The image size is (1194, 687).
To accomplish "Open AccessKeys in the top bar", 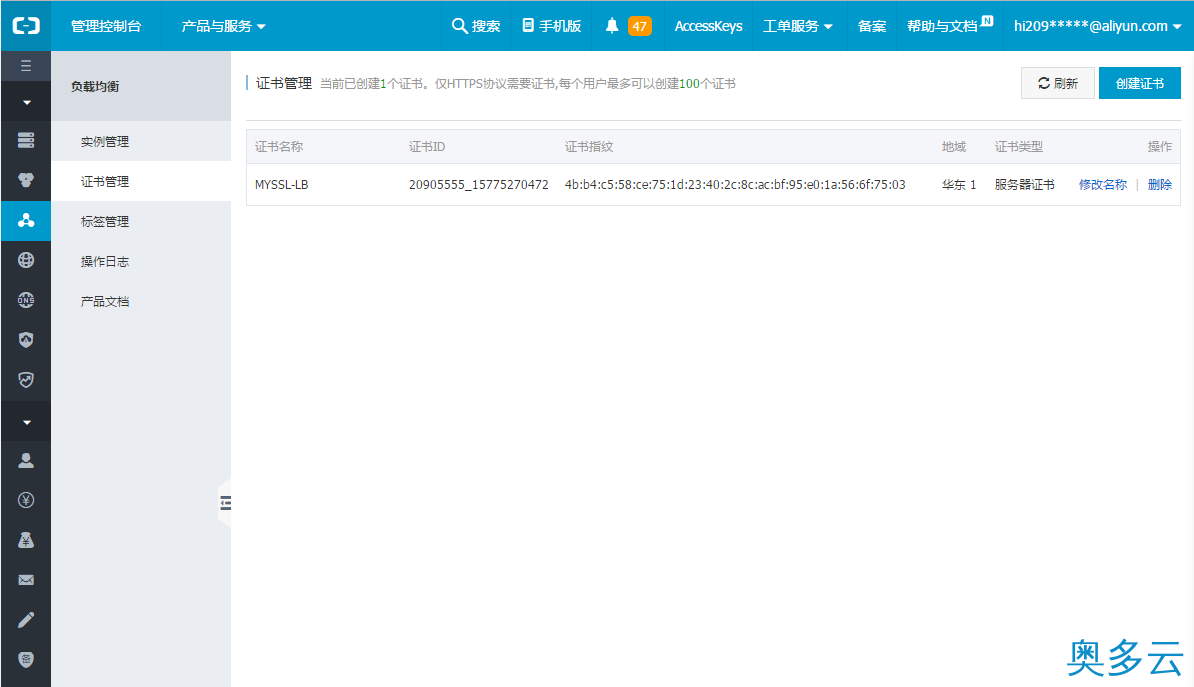I will pyautogui.click(x=708, y=26).
